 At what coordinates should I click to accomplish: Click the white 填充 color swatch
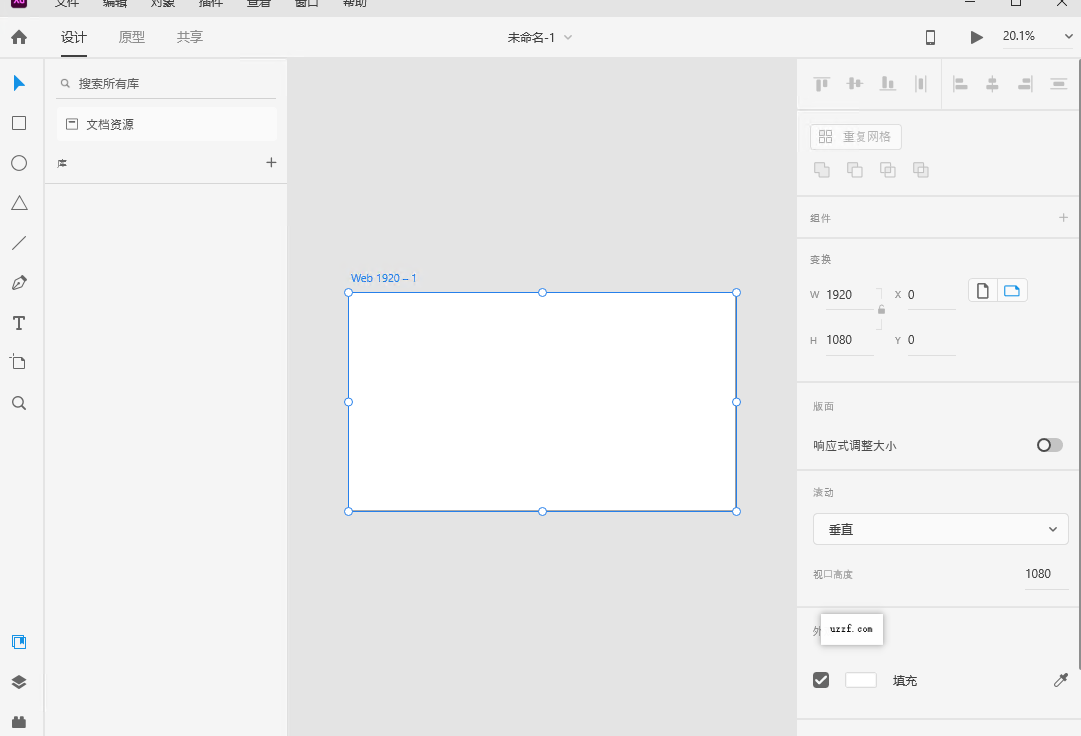[x=860, y=680]
